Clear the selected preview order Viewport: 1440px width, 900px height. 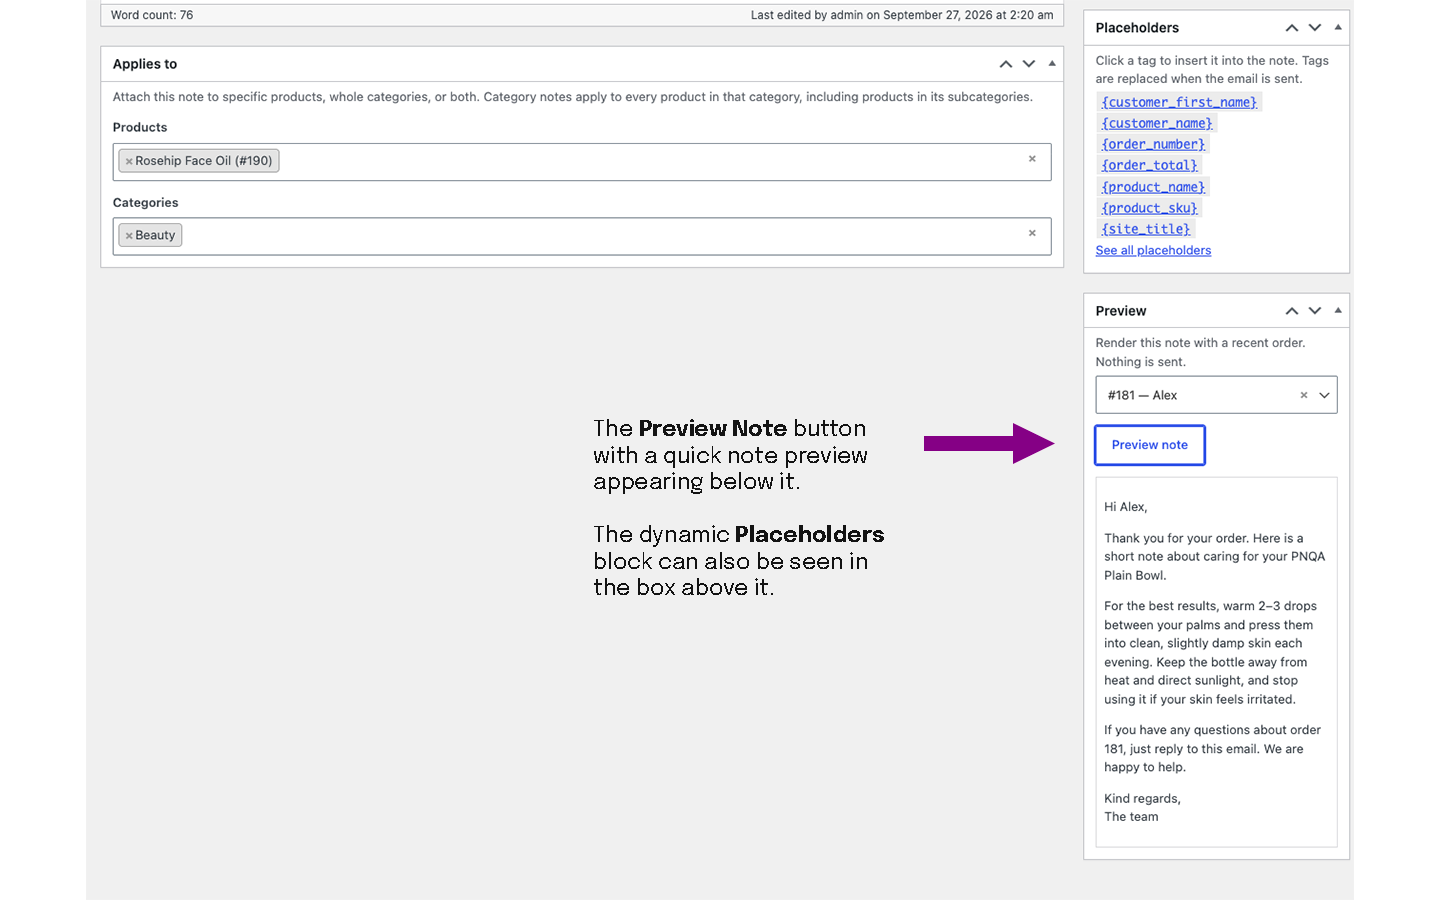(x=1304, y=395)
